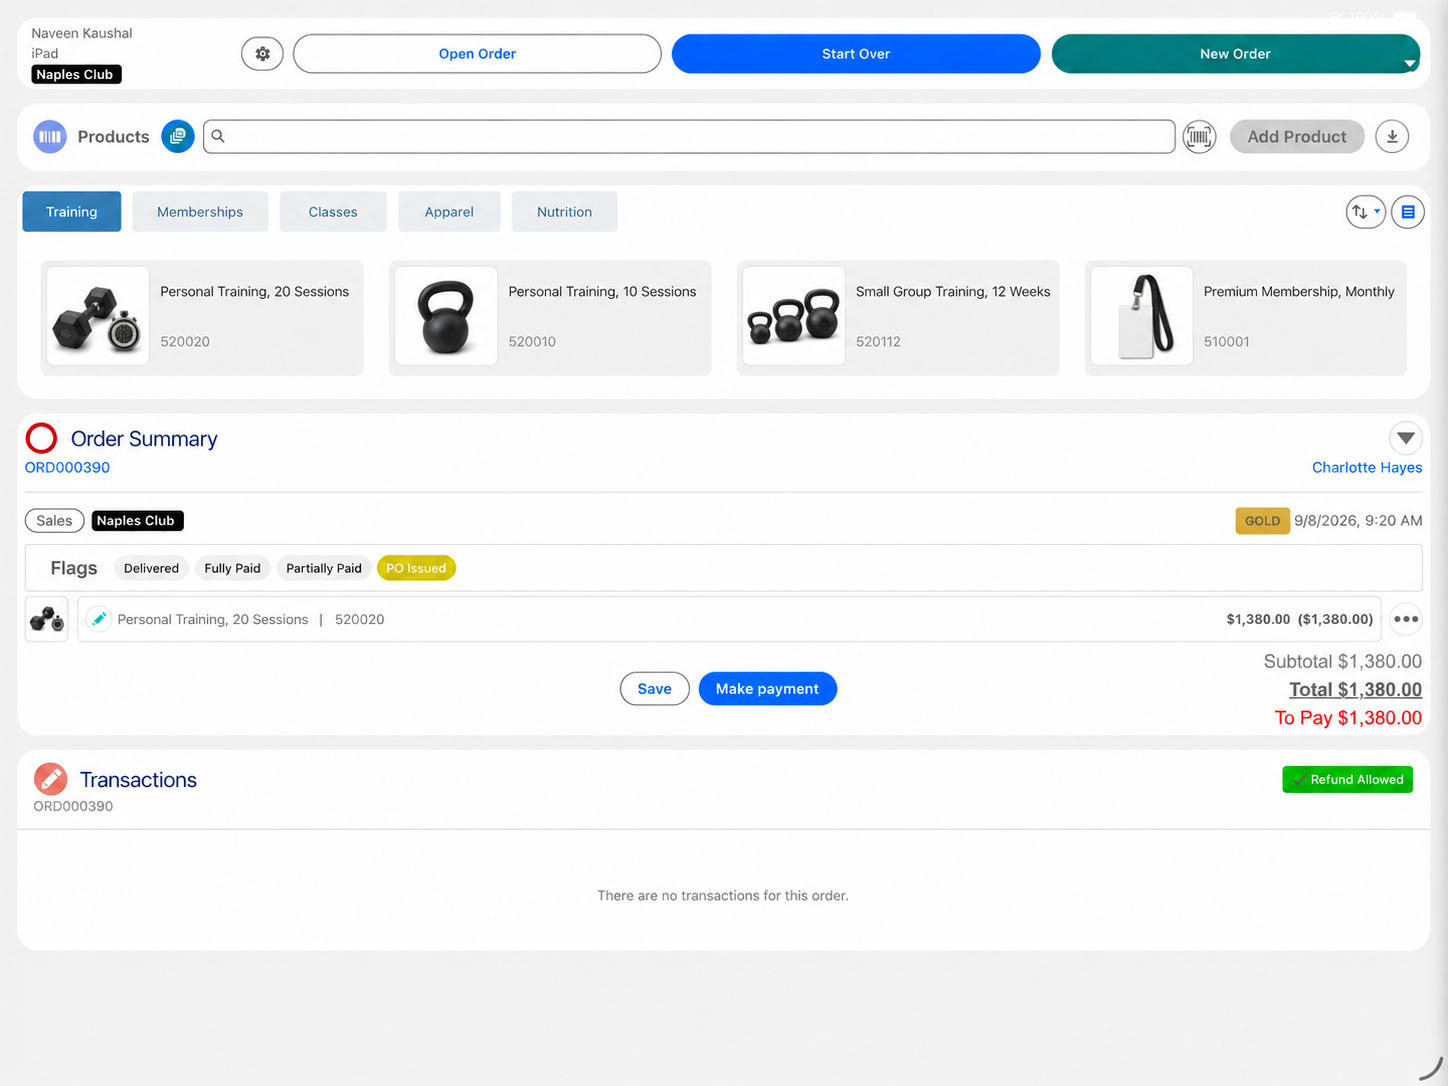The width and height of the screenshot is (1448, 1086).
Task: Switch to the Apparel tab
Action: (x=449, y=212)
